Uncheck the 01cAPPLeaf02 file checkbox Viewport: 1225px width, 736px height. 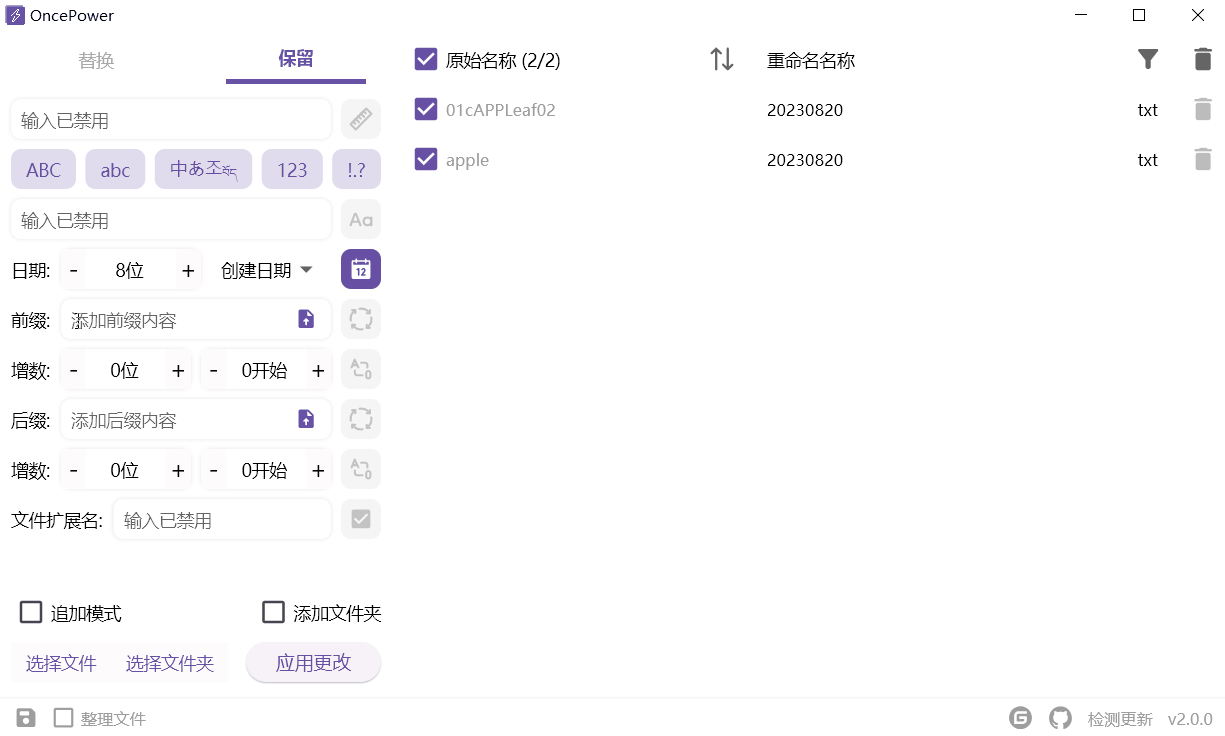(426, 110)
